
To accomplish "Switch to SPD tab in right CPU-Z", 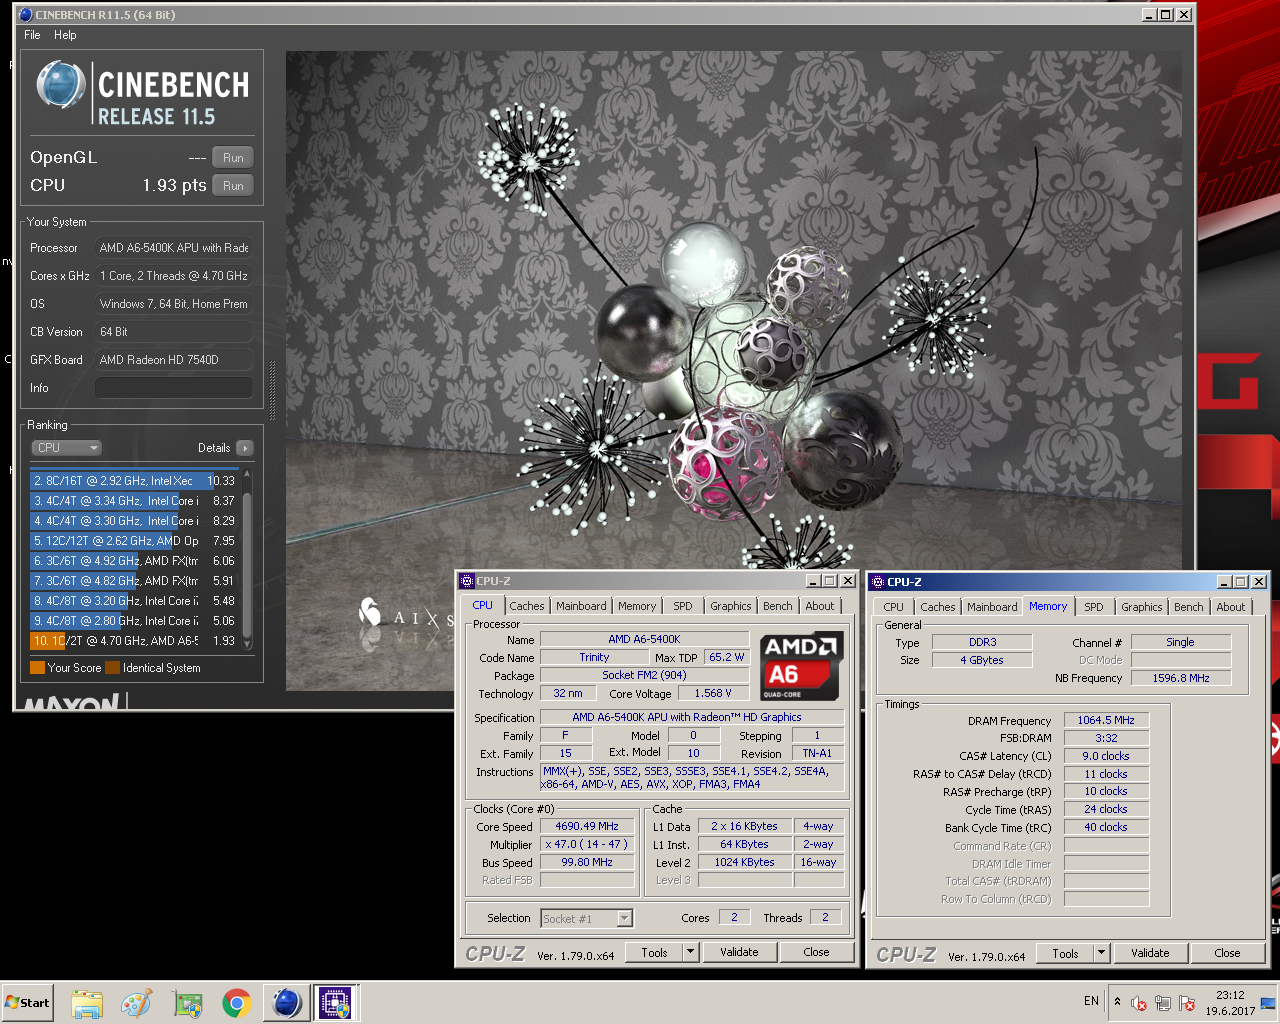I will [1094, 607].
